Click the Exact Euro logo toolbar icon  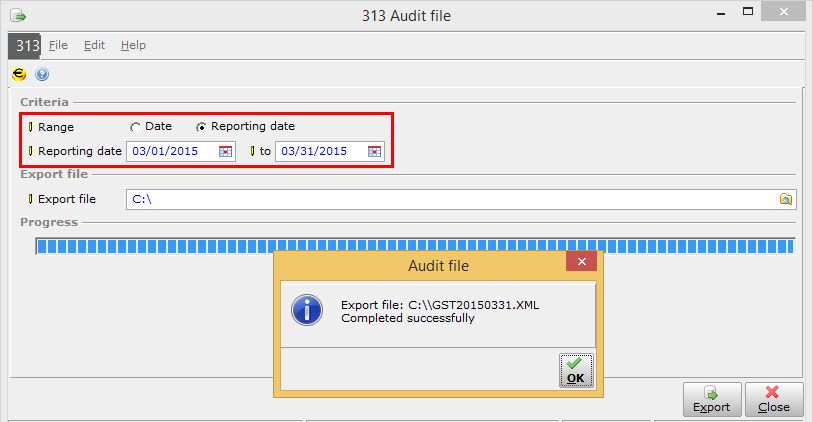coord(18,74)
